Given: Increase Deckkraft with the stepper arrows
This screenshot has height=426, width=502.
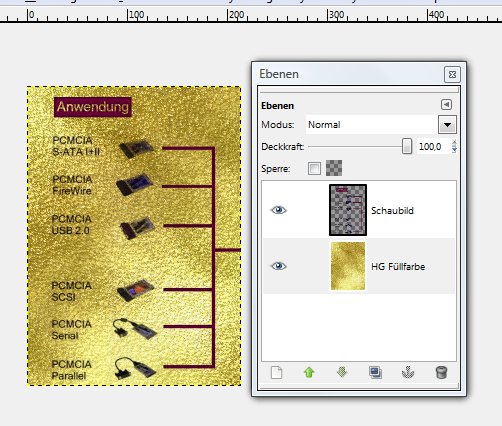Looking at the screenshot, I should click(x=454, y=146).
